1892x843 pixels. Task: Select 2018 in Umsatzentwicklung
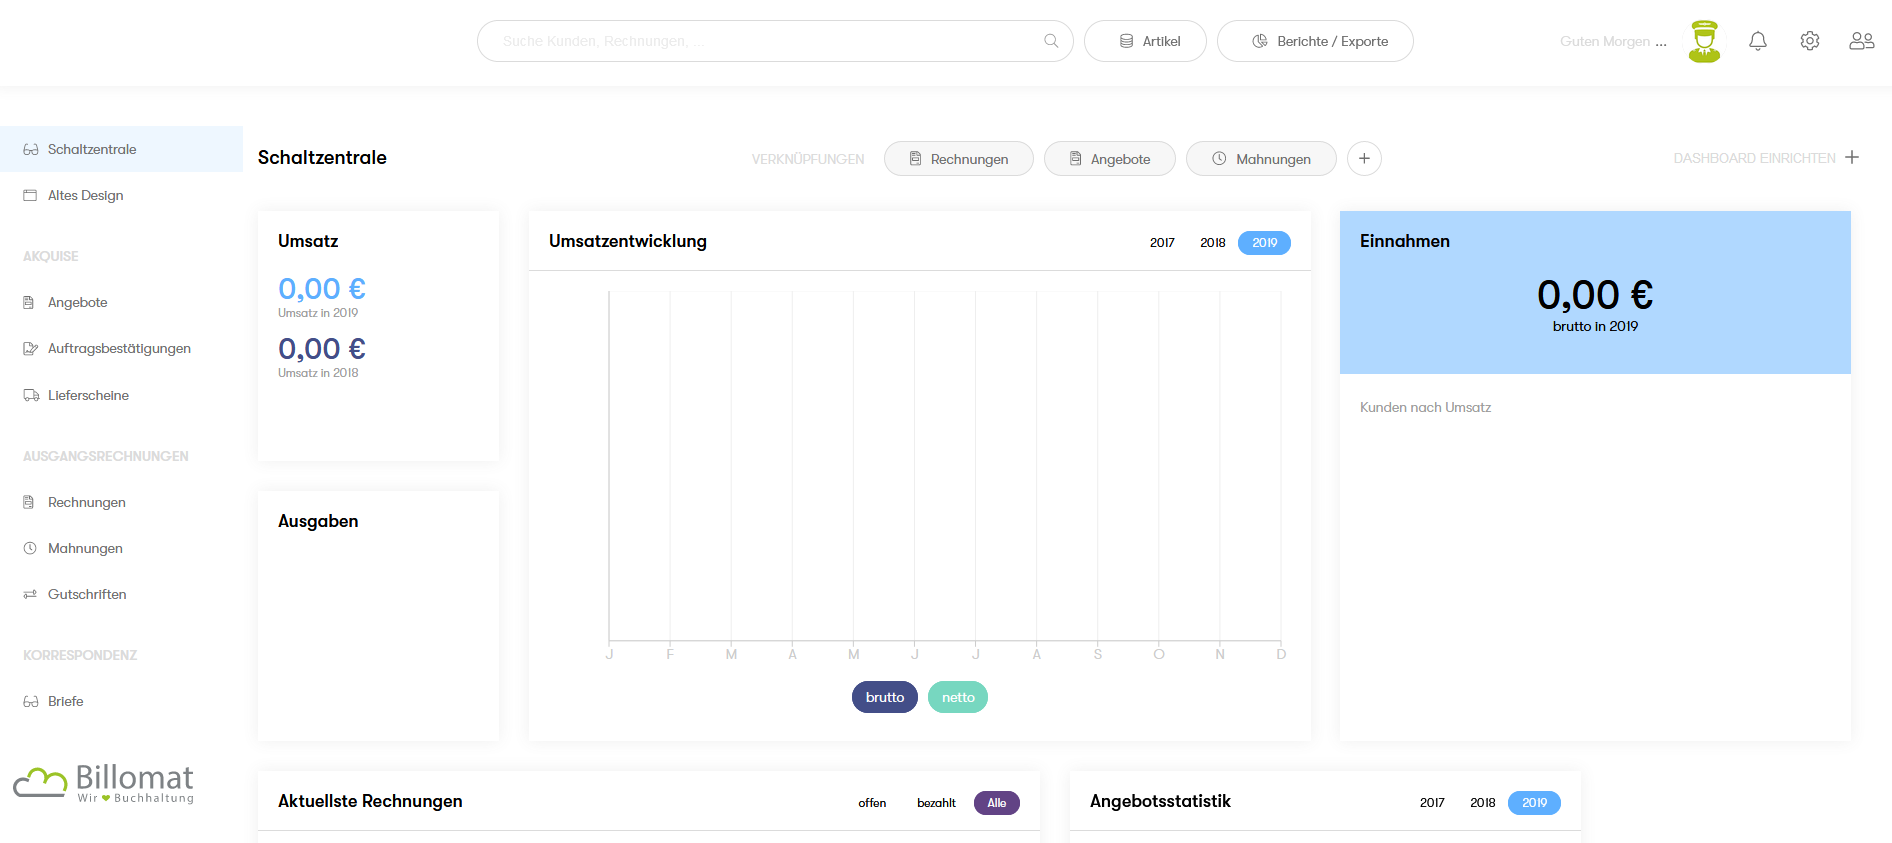click(x=1213, y=243)
